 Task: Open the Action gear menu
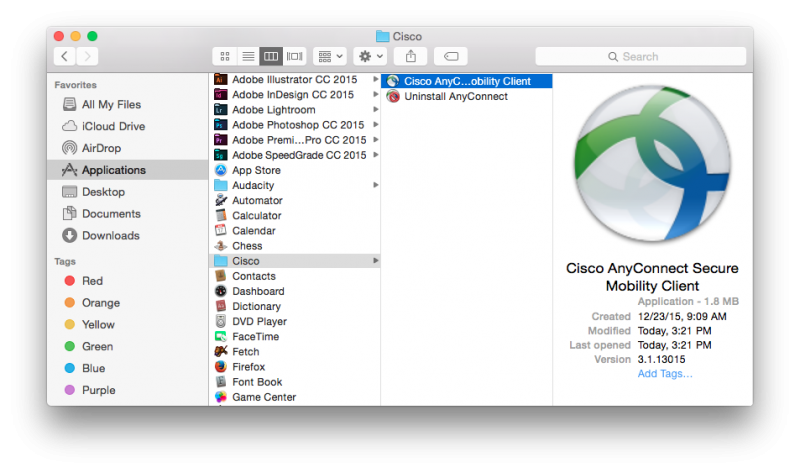[370, 56]
